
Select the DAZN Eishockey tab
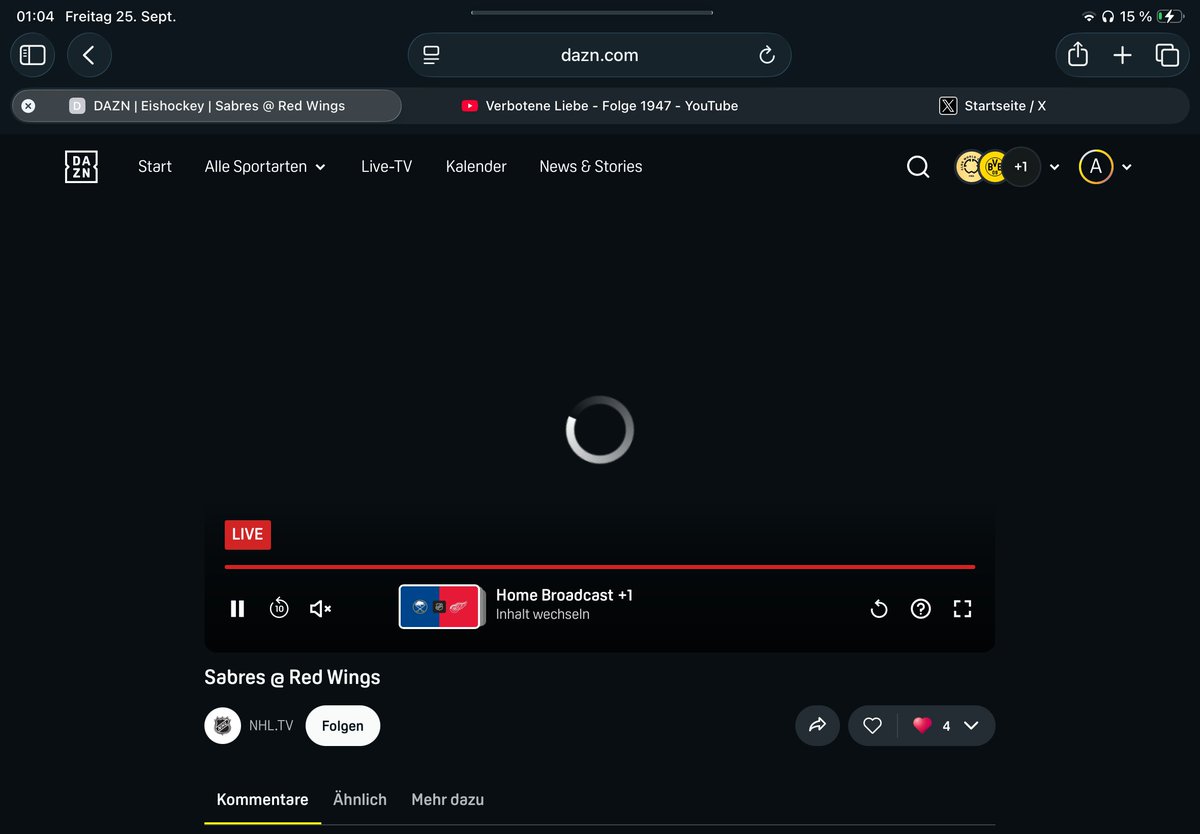tap(207, 105)
